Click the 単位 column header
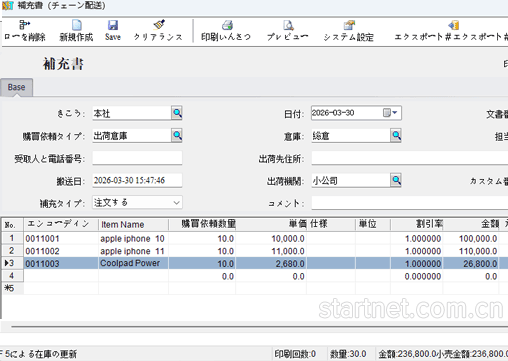508x361 pixels. (373, 224)
